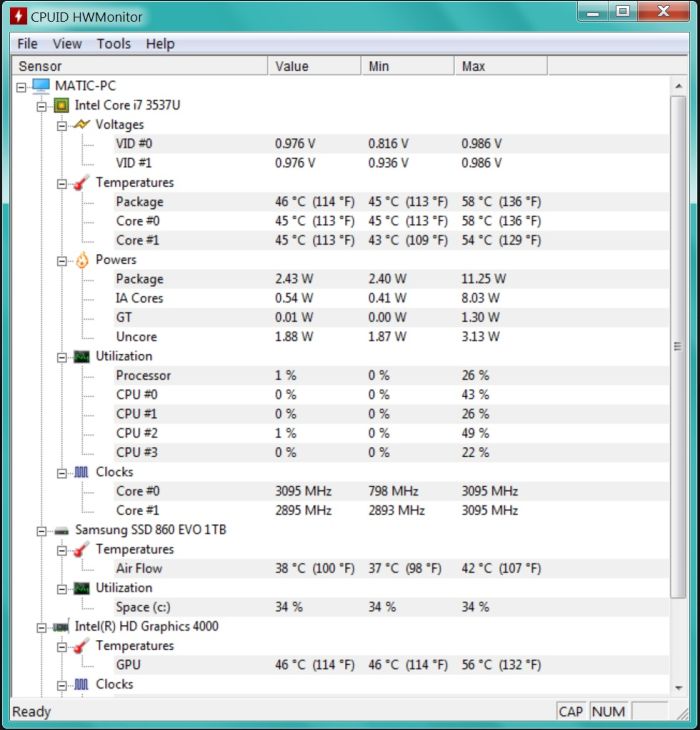Select the MATIC-PC computer monitor icon
700x730 pixels.
coord(41,86)
